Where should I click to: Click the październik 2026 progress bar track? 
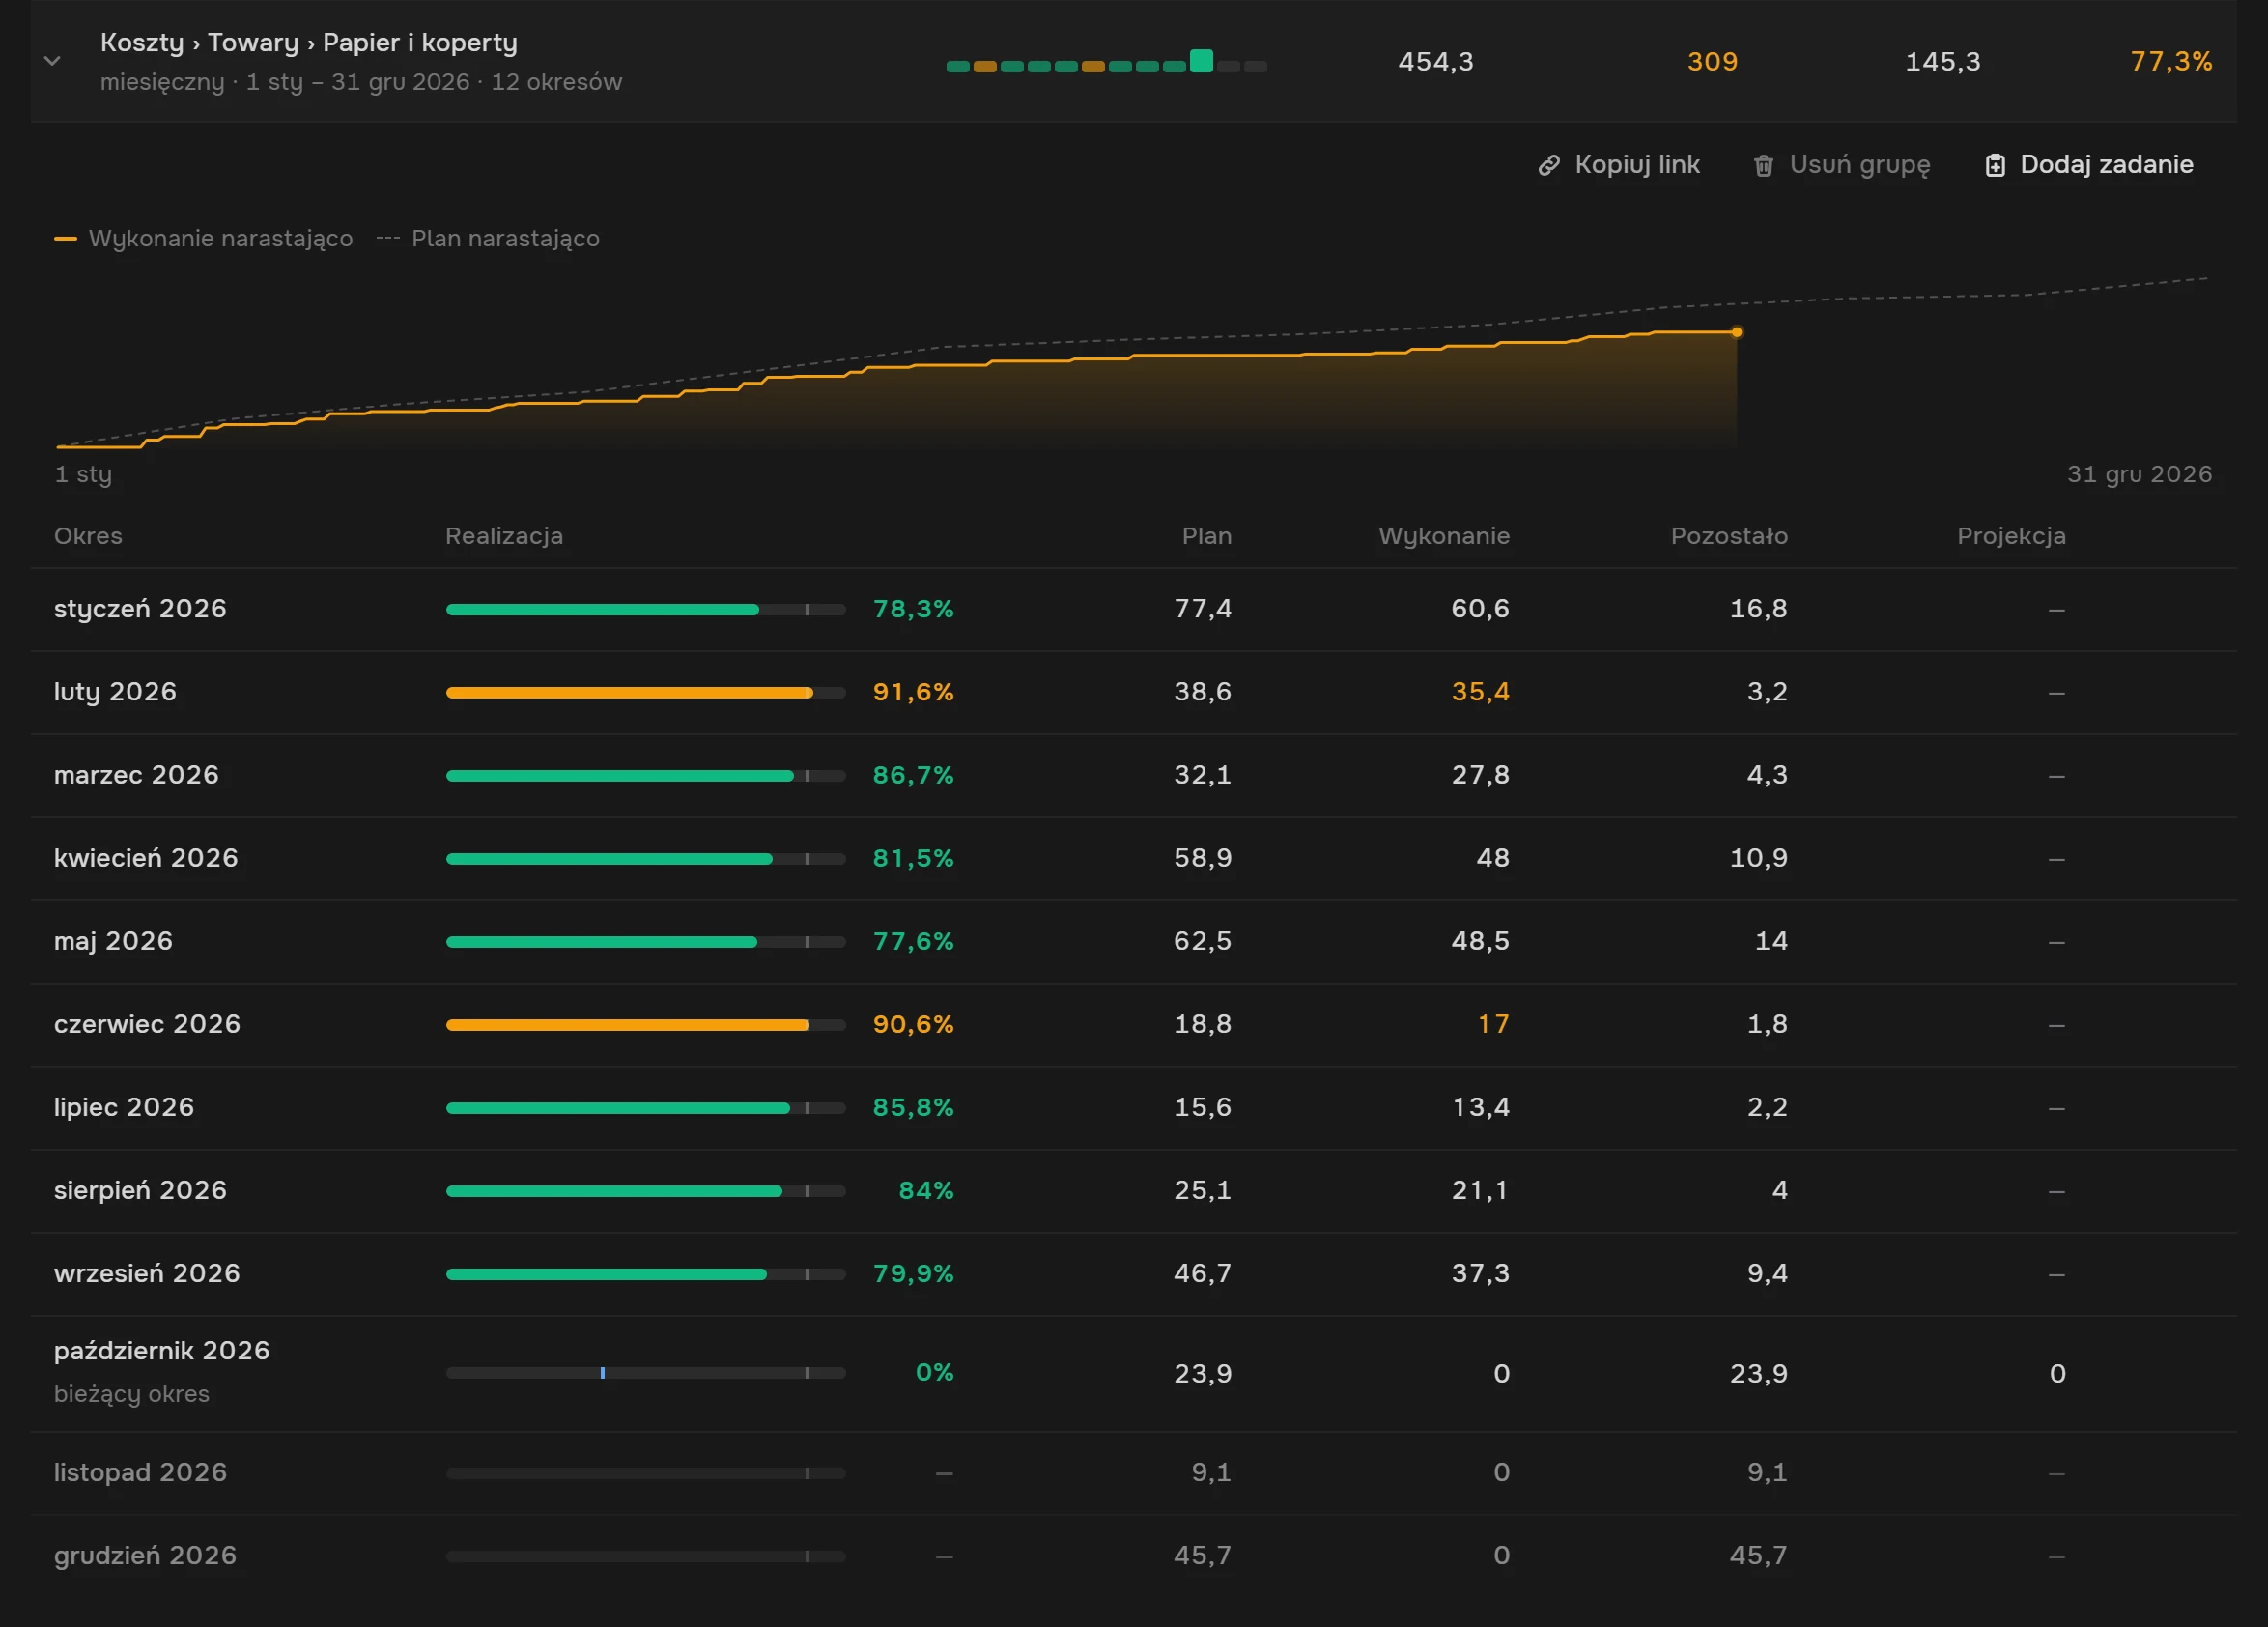click(x=646, y=1373)
